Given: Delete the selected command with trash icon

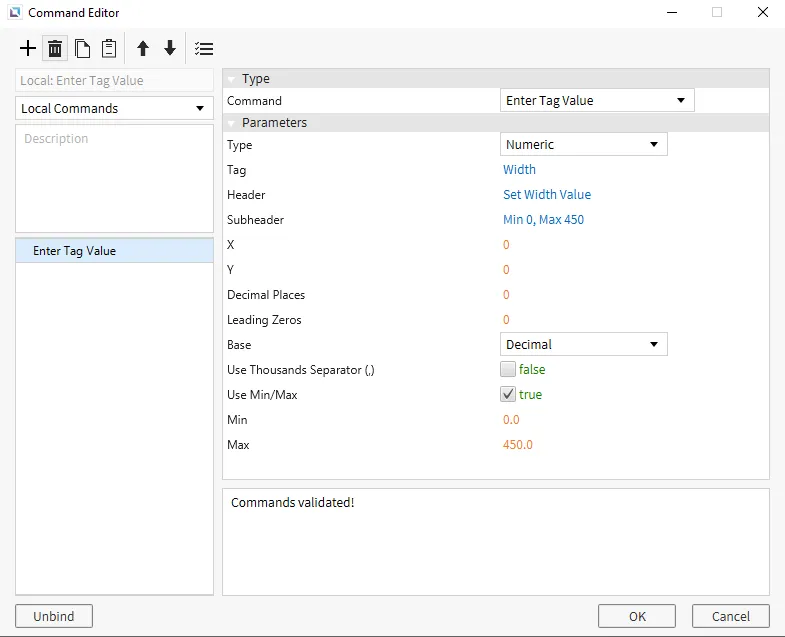Looking at the screenshot, I should point(55,49).
